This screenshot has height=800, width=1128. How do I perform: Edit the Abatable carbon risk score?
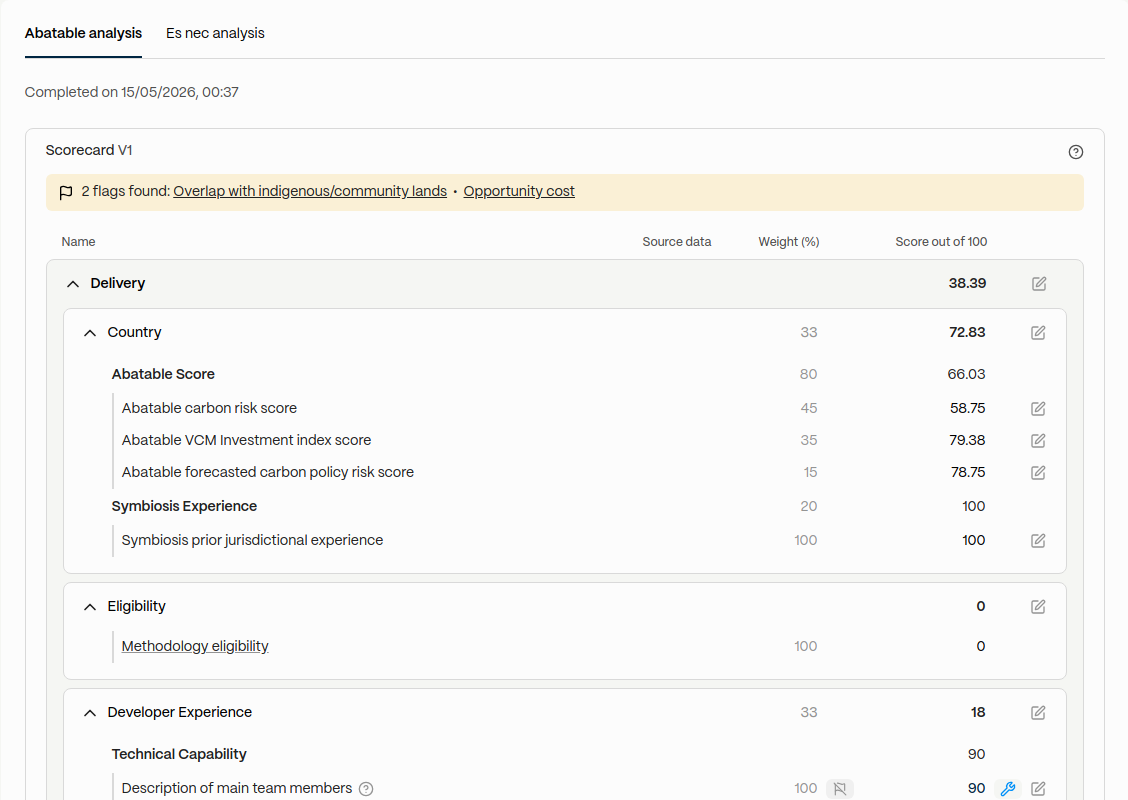[1038, 409]
